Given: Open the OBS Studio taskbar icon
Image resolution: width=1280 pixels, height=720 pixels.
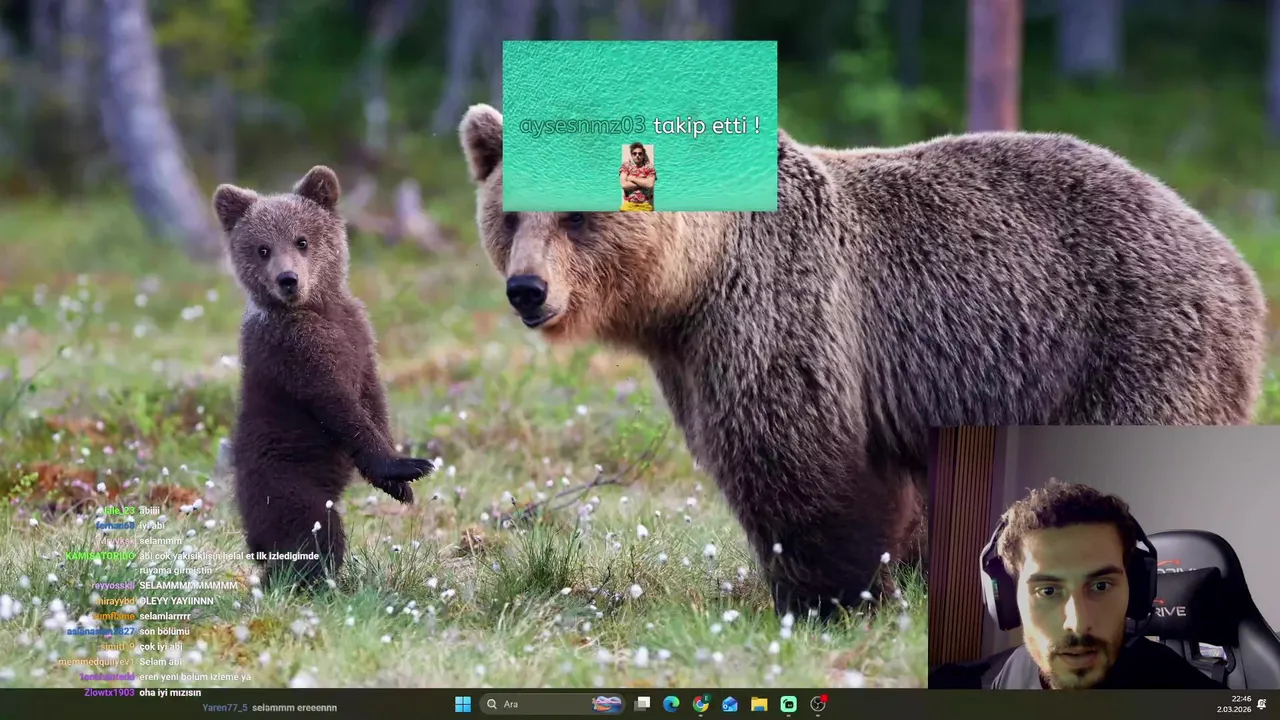Looking at the screenshot, I should tap(818, 704).
